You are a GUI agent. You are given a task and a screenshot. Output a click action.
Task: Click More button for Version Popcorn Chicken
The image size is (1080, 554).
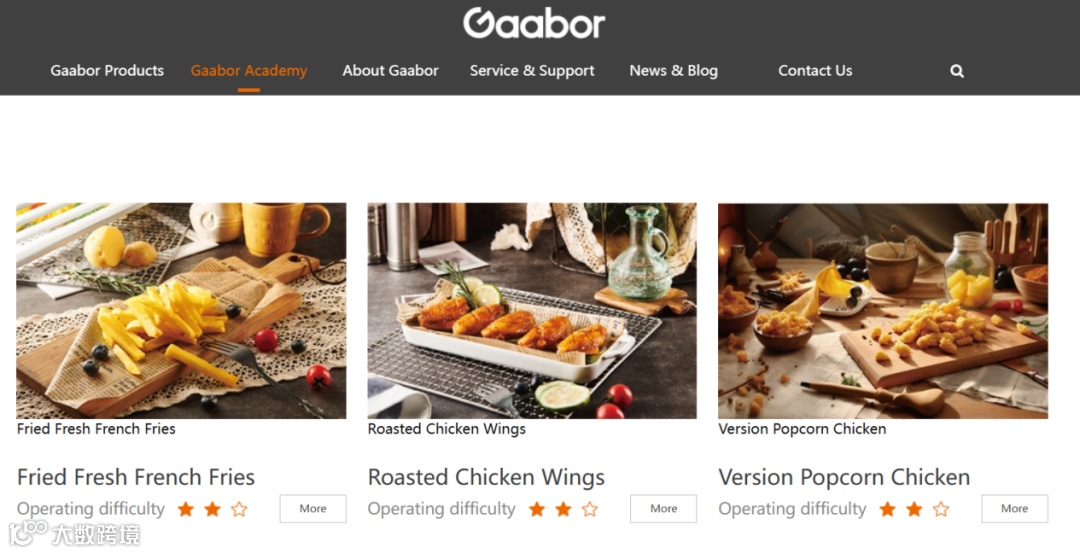point(1015,509)
